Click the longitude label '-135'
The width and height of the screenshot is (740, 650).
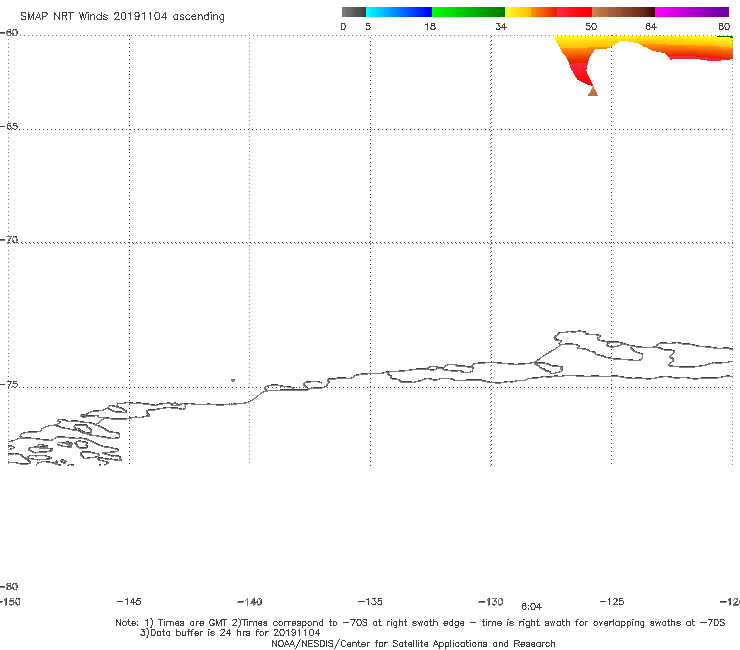pyautogui.click(x=370, y=601)
